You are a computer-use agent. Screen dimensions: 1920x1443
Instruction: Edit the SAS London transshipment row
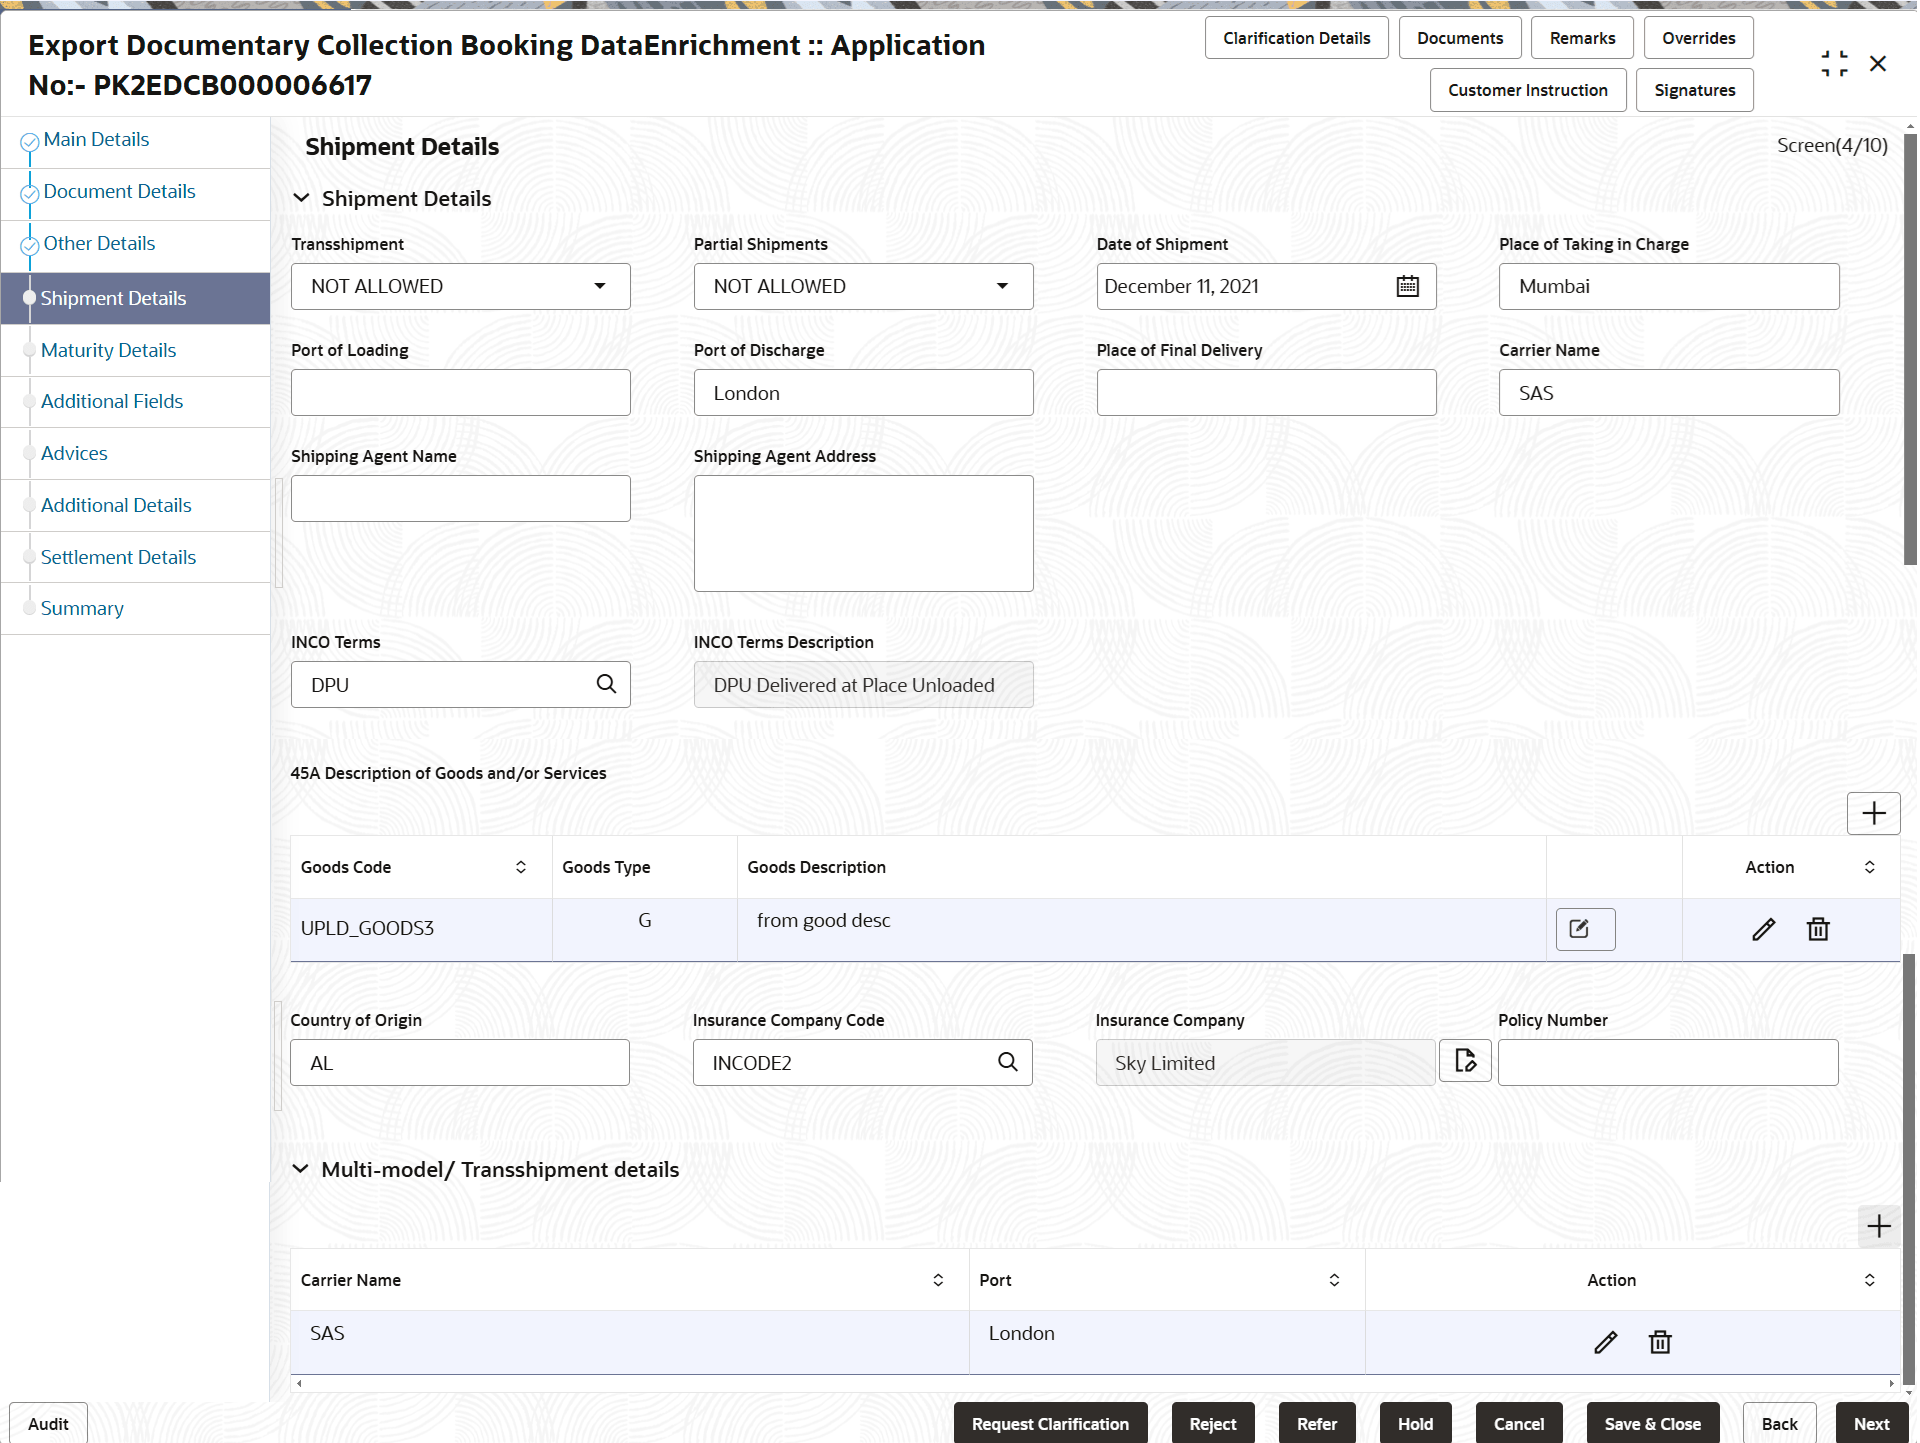(x=1605, y=1342)
